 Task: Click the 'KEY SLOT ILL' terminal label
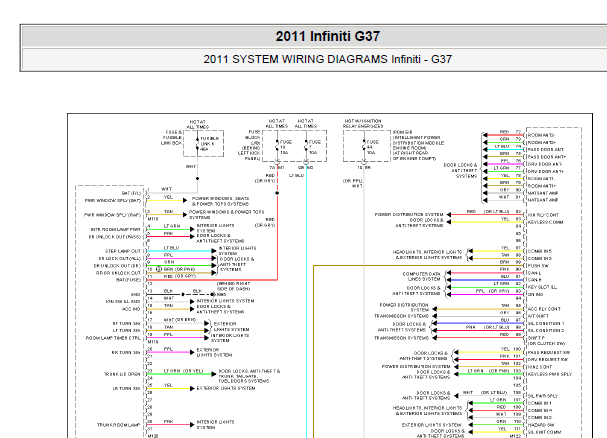pyautogui.click(x=542, y=287)
